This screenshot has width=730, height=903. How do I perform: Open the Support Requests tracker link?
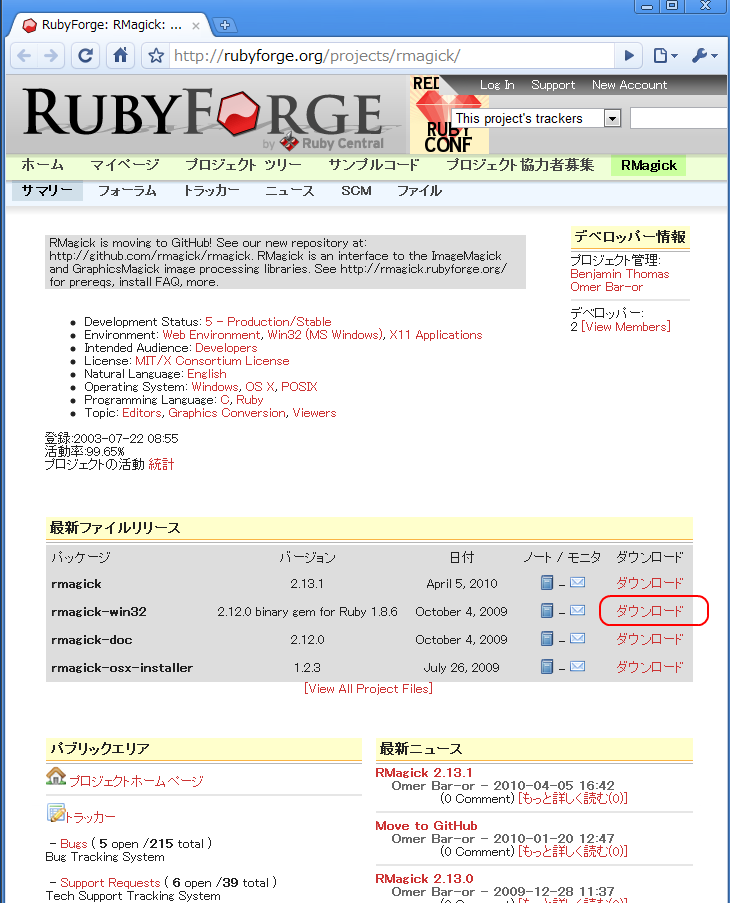[110, 883]
